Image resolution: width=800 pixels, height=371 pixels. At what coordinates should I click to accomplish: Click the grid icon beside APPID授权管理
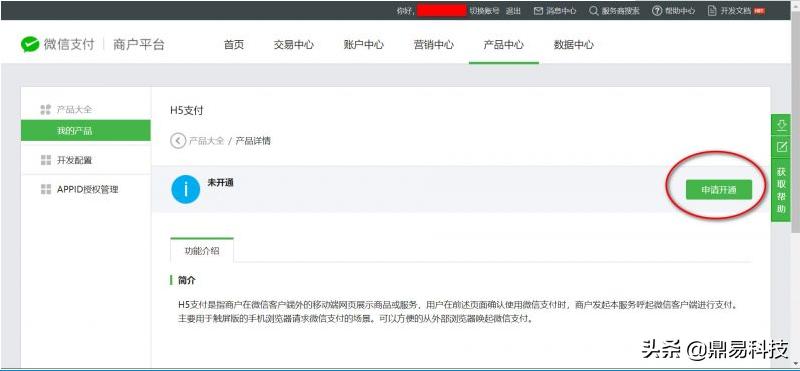[x=45, y=189]
